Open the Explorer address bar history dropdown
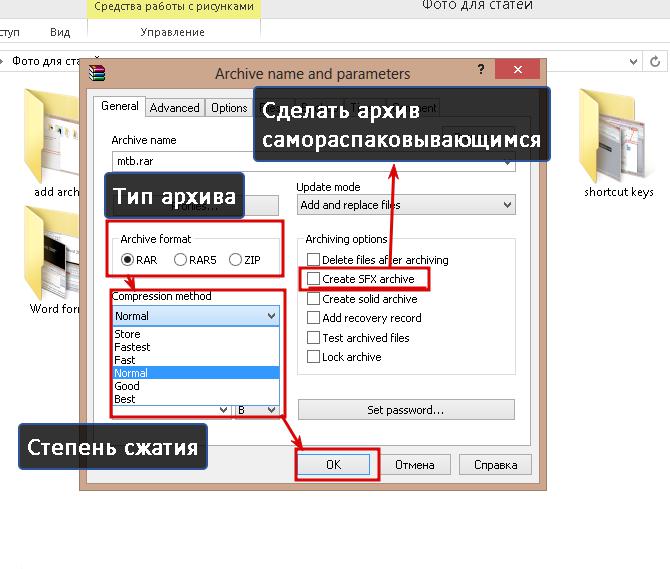The image size is (670, 569). [633, 62]
